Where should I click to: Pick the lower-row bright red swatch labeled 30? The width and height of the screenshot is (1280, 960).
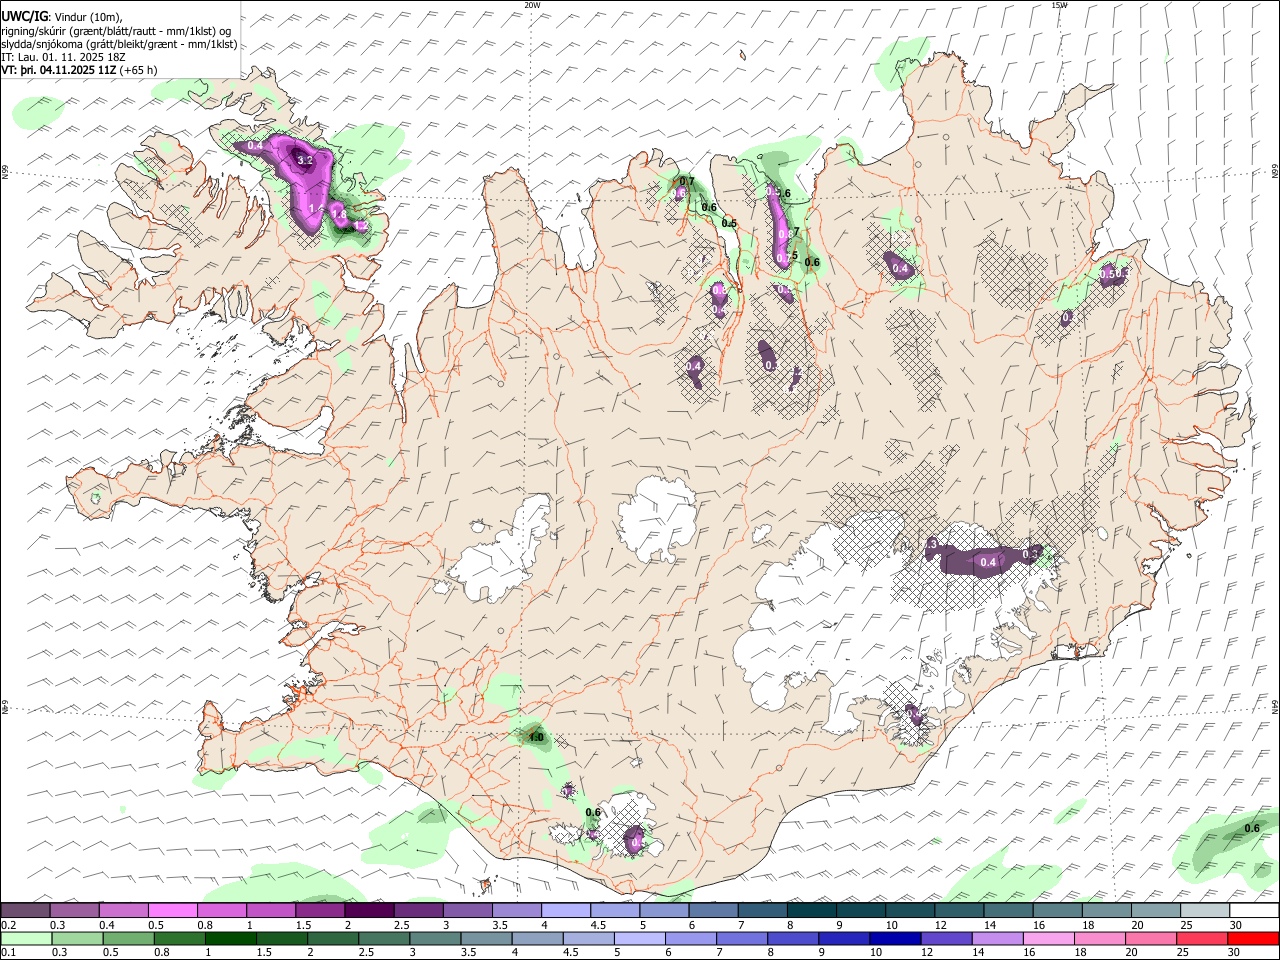tap(1253, 938)
